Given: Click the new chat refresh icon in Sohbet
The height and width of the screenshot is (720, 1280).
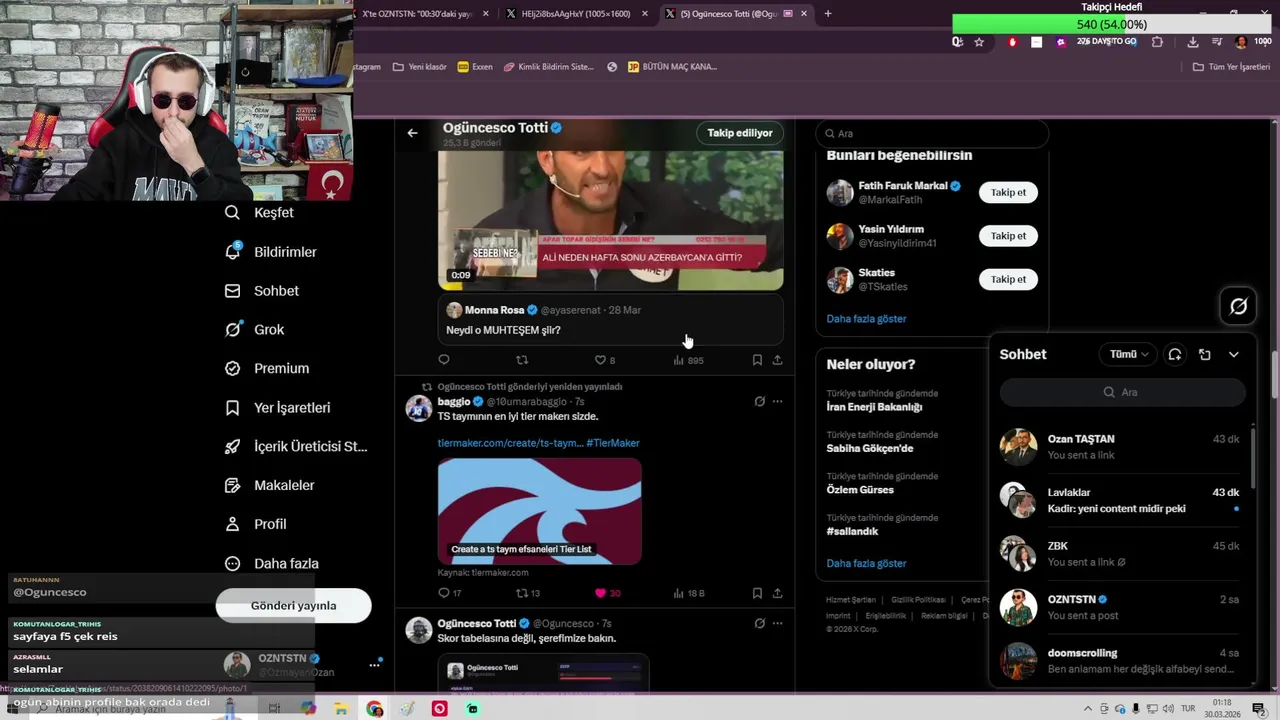Looking at the screenshot, I should (x=1175, y=354).
